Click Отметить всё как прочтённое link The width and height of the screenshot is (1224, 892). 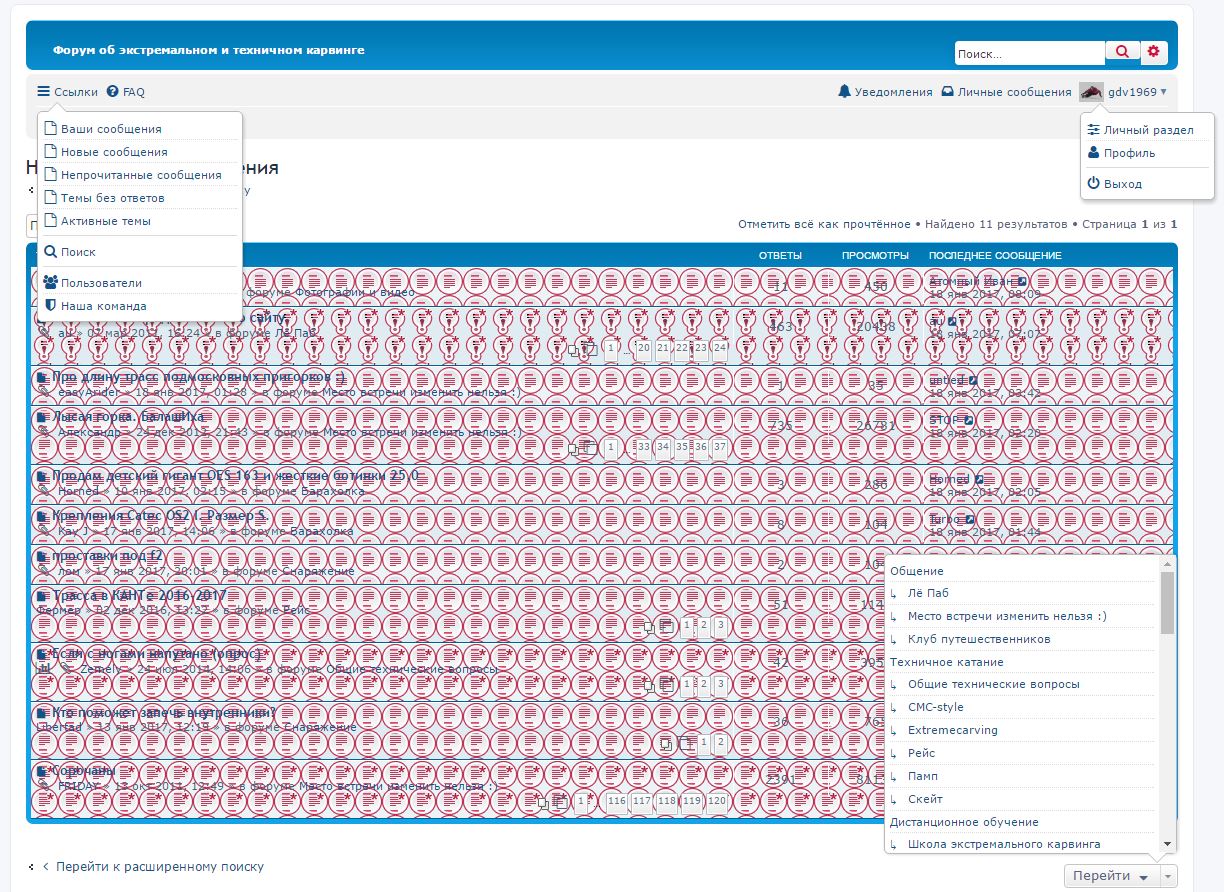click(x=823, y=224)
